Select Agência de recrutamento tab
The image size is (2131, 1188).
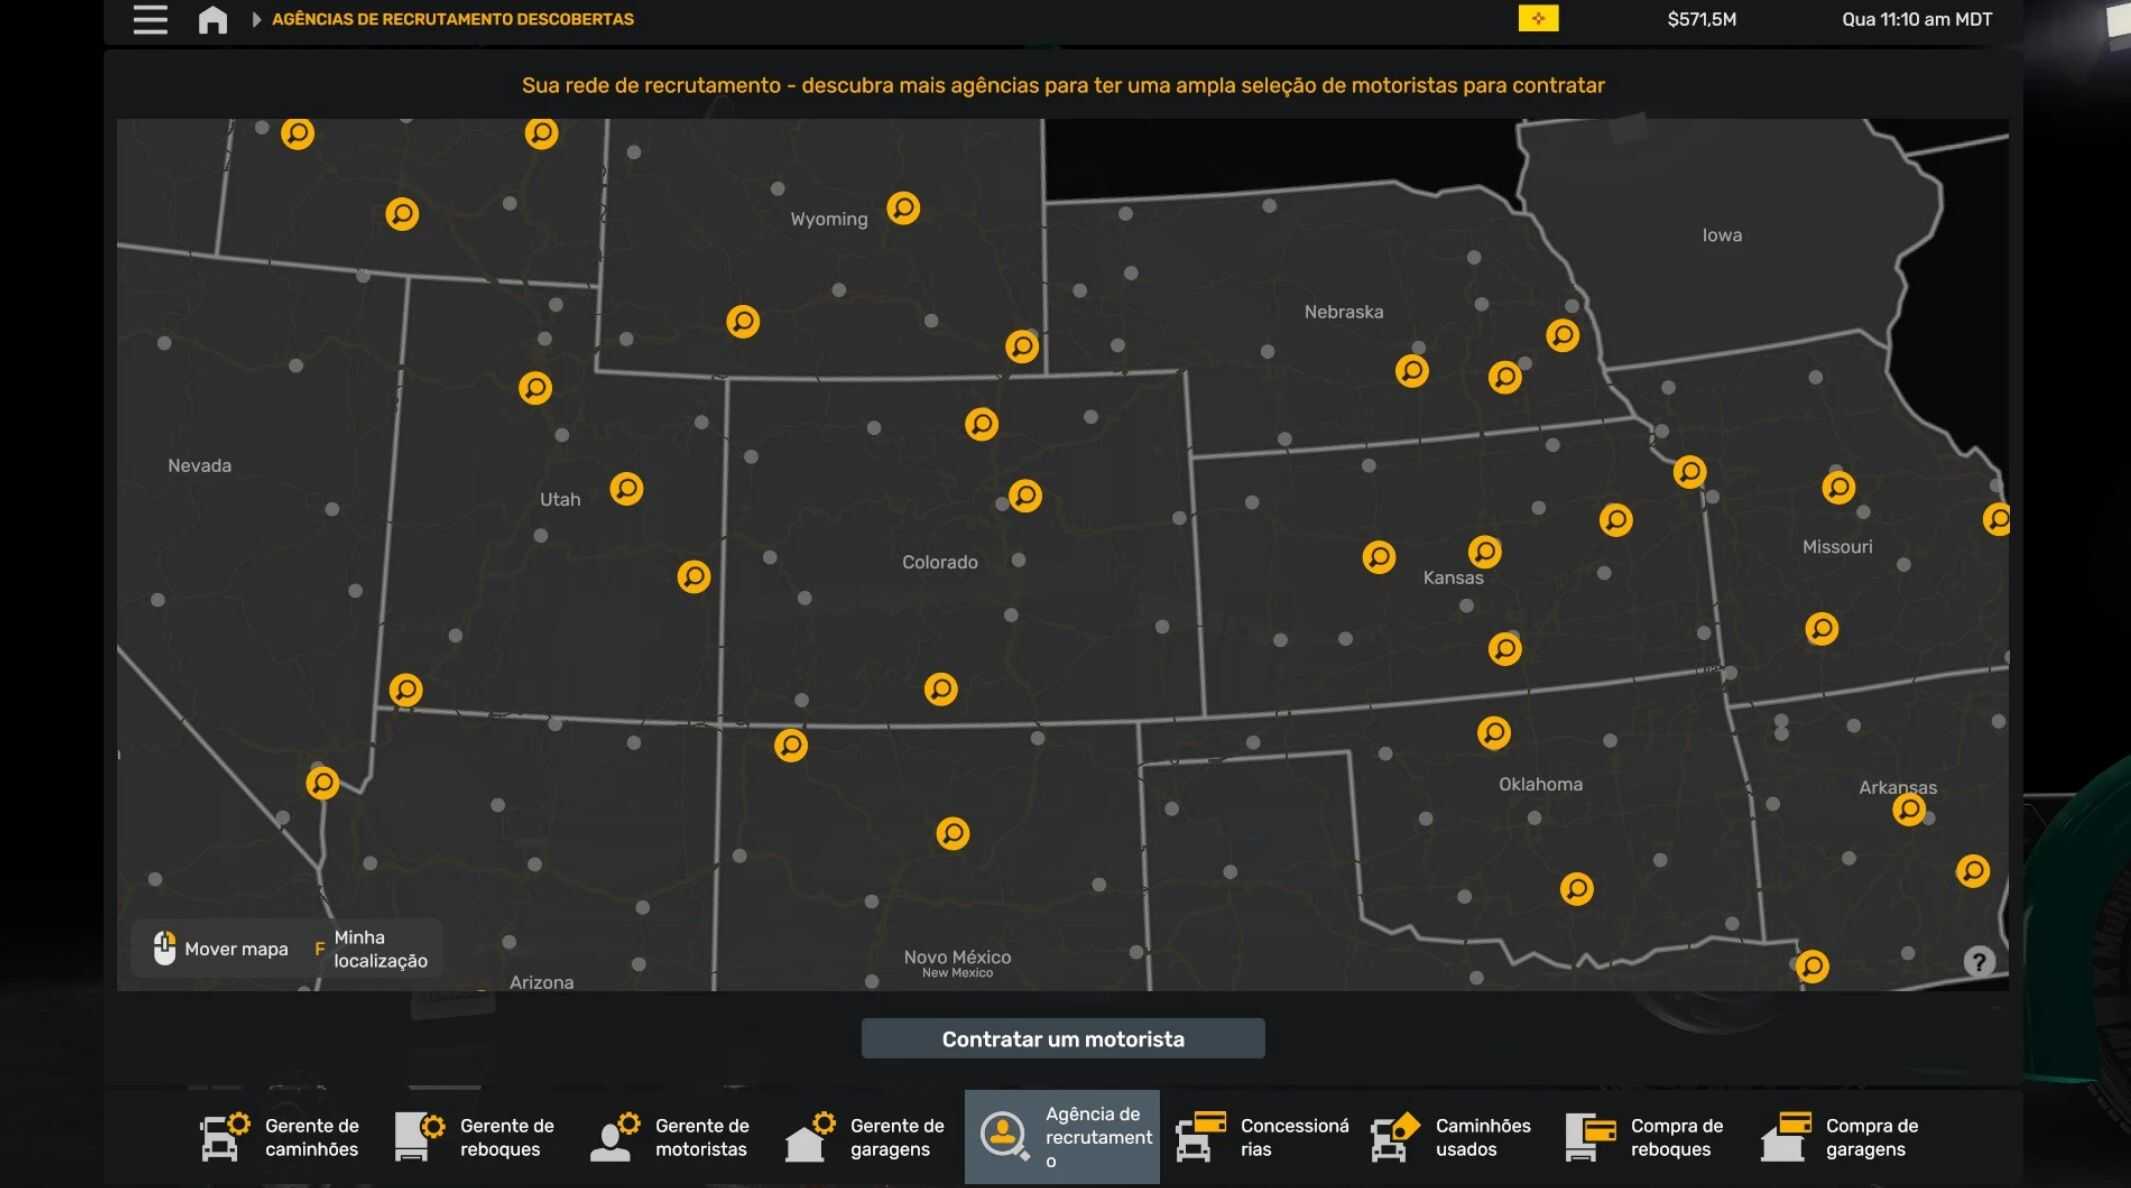[1062, 1137]
